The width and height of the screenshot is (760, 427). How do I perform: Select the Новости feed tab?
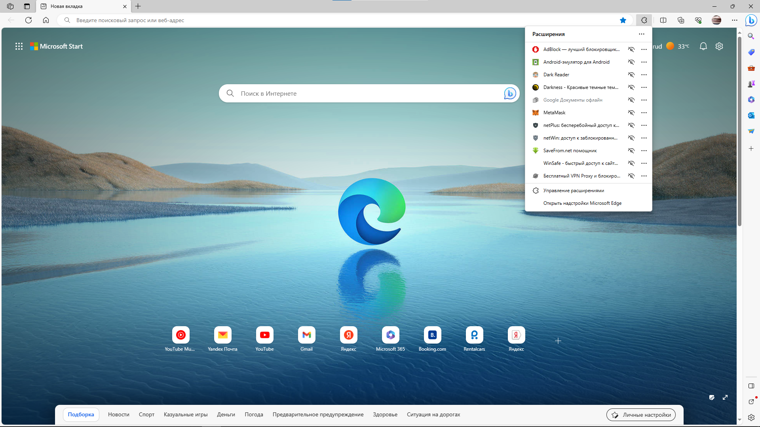pyautogui.click(x=118, y=414)
